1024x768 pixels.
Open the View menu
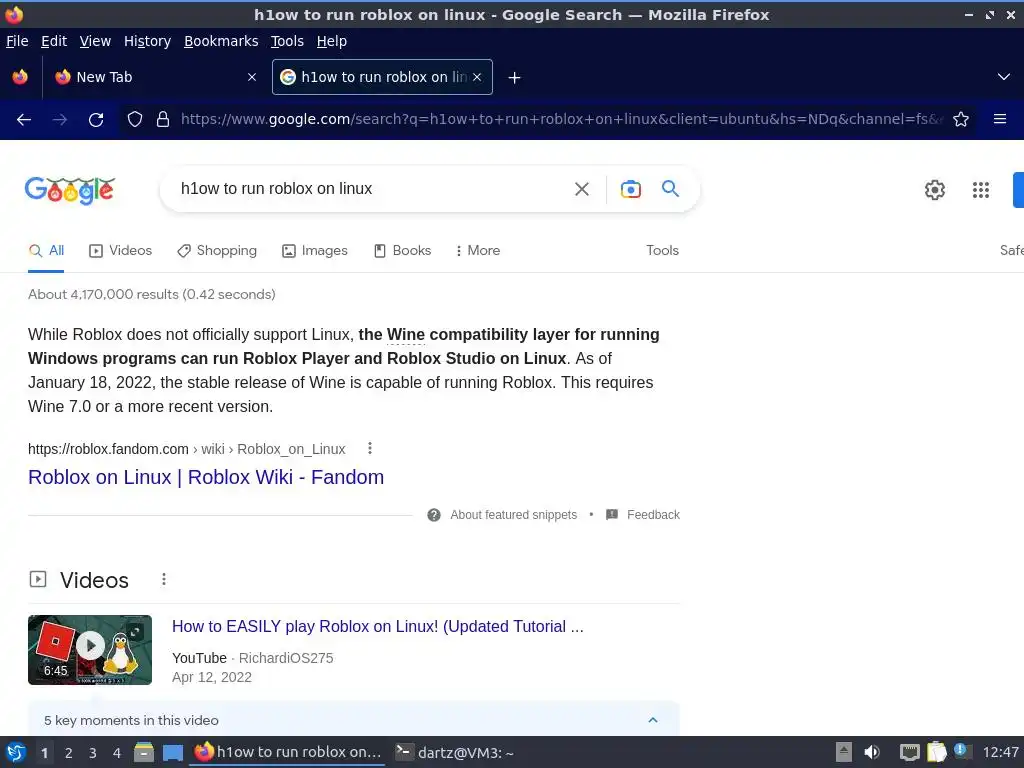95,41
